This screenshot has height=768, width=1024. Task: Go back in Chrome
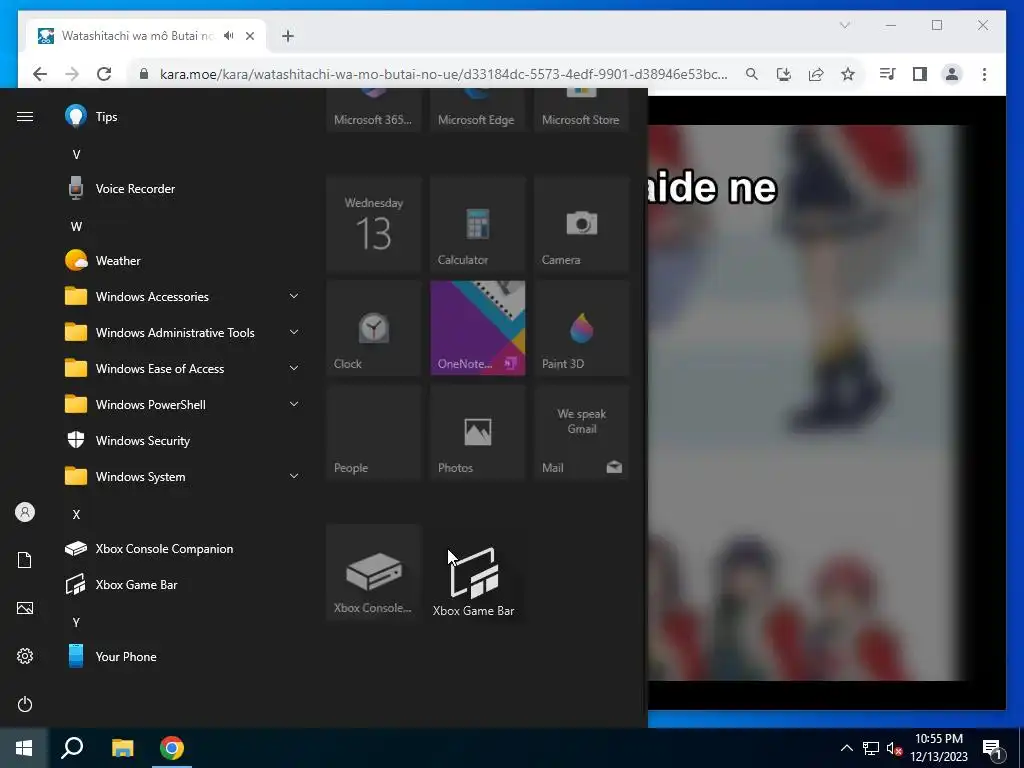click(x=40, y=74)
